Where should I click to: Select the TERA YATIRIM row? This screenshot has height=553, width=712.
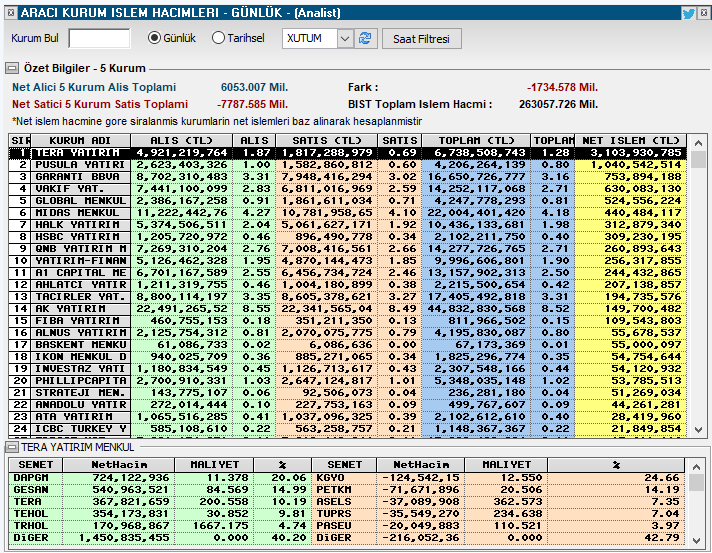click(347, 153)
